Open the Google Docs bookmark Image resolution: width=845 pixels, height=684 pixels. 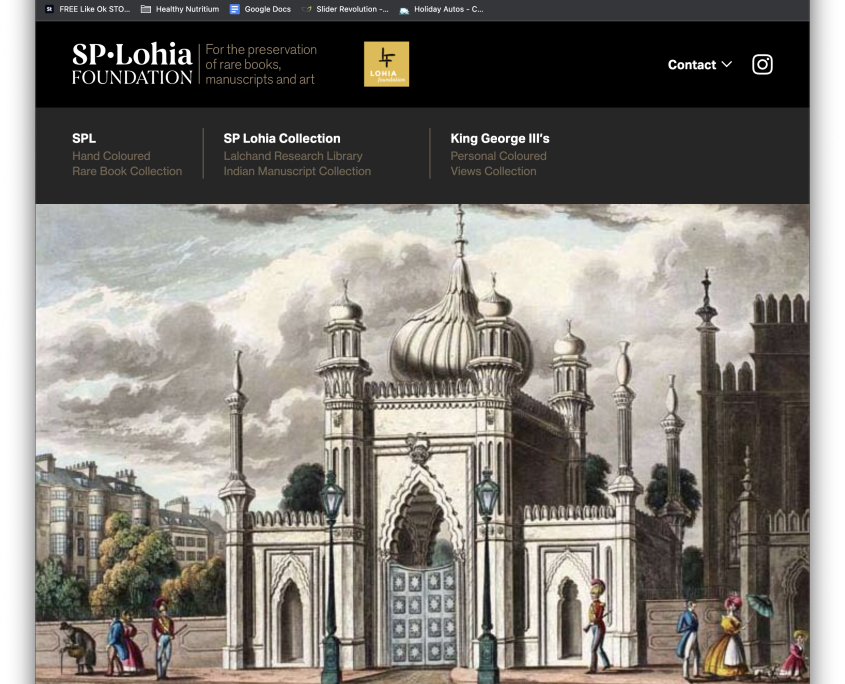tap(260, 9)
